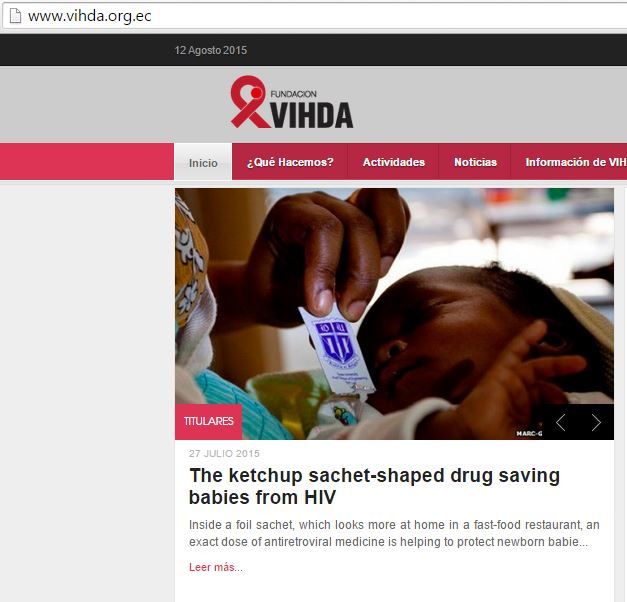Advance the slideshow with the right arrow

click(596, 422)
